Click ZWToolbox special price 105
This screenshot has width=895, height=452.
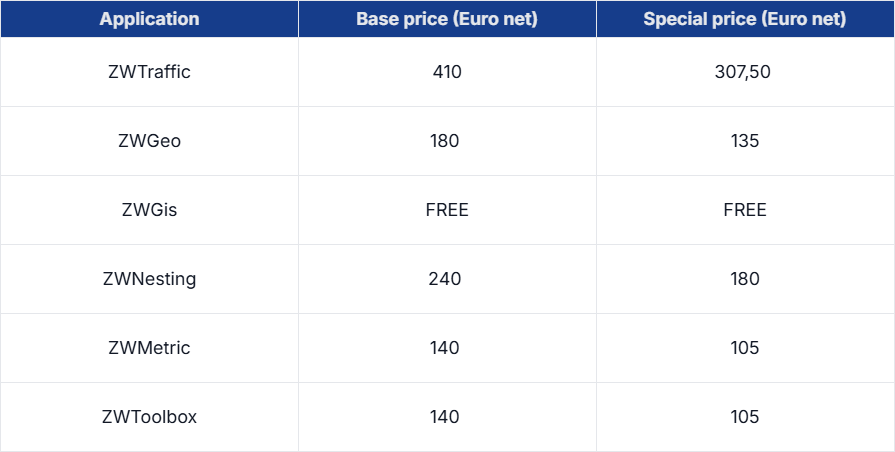point(745,417)
